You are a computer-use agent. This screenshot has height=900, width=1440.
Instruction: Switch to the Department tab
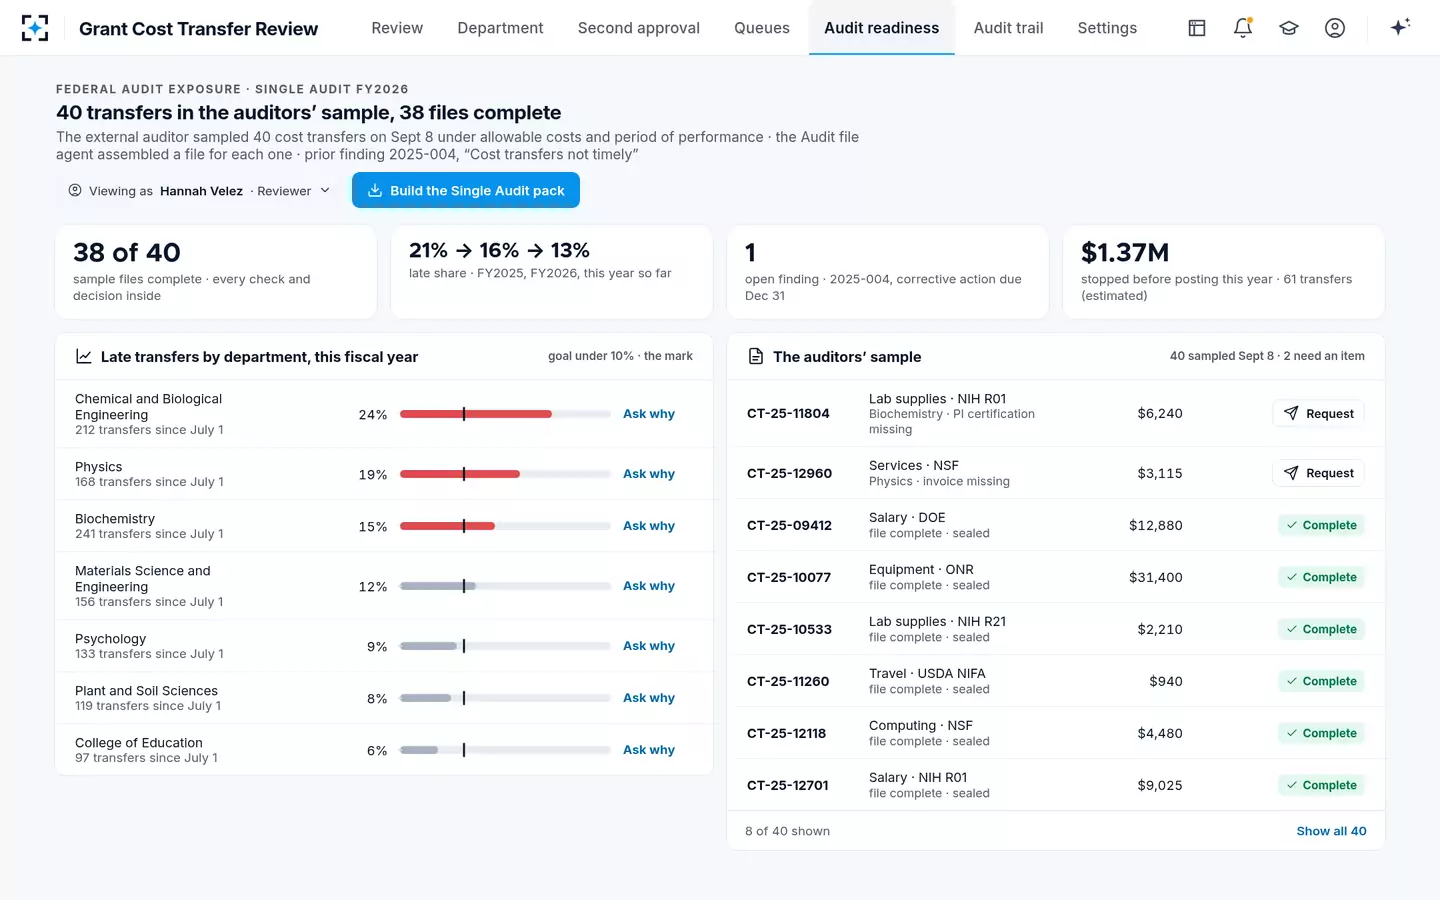click(x=500, y=28)
